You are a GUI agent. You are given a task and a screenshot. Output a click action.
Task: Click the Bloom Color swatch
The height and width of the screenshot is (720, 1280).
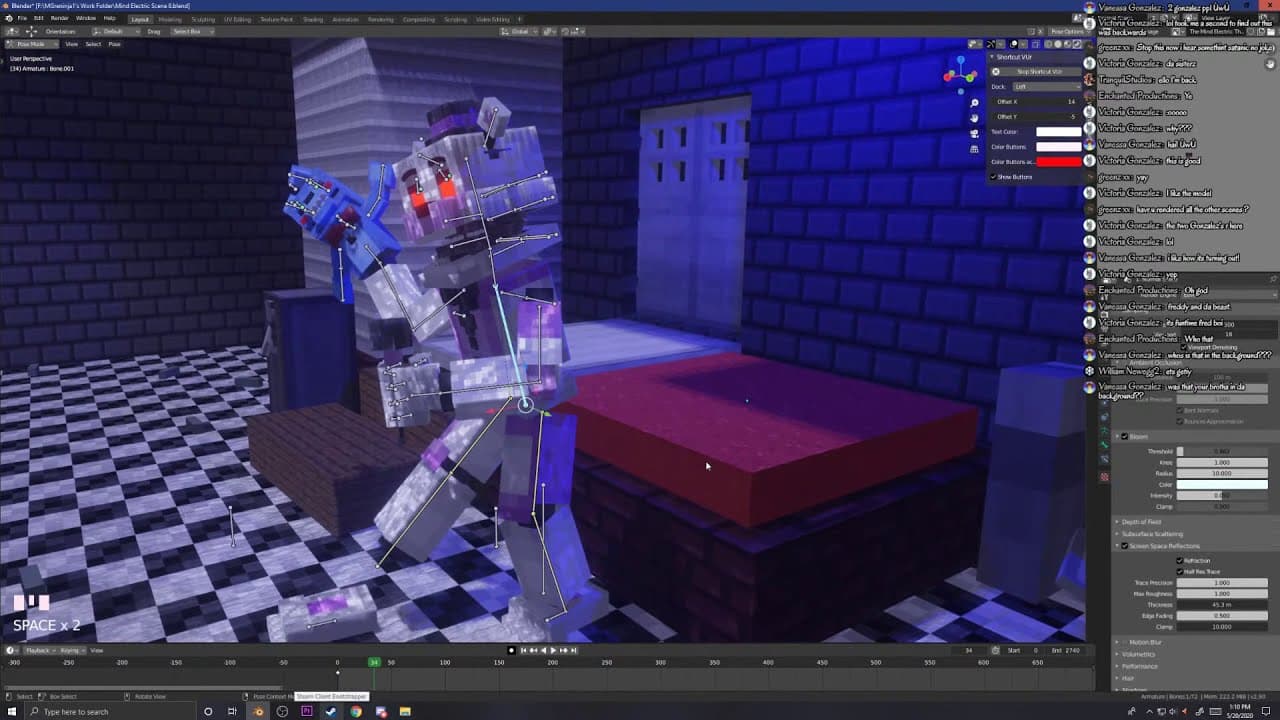point(1222,484)
